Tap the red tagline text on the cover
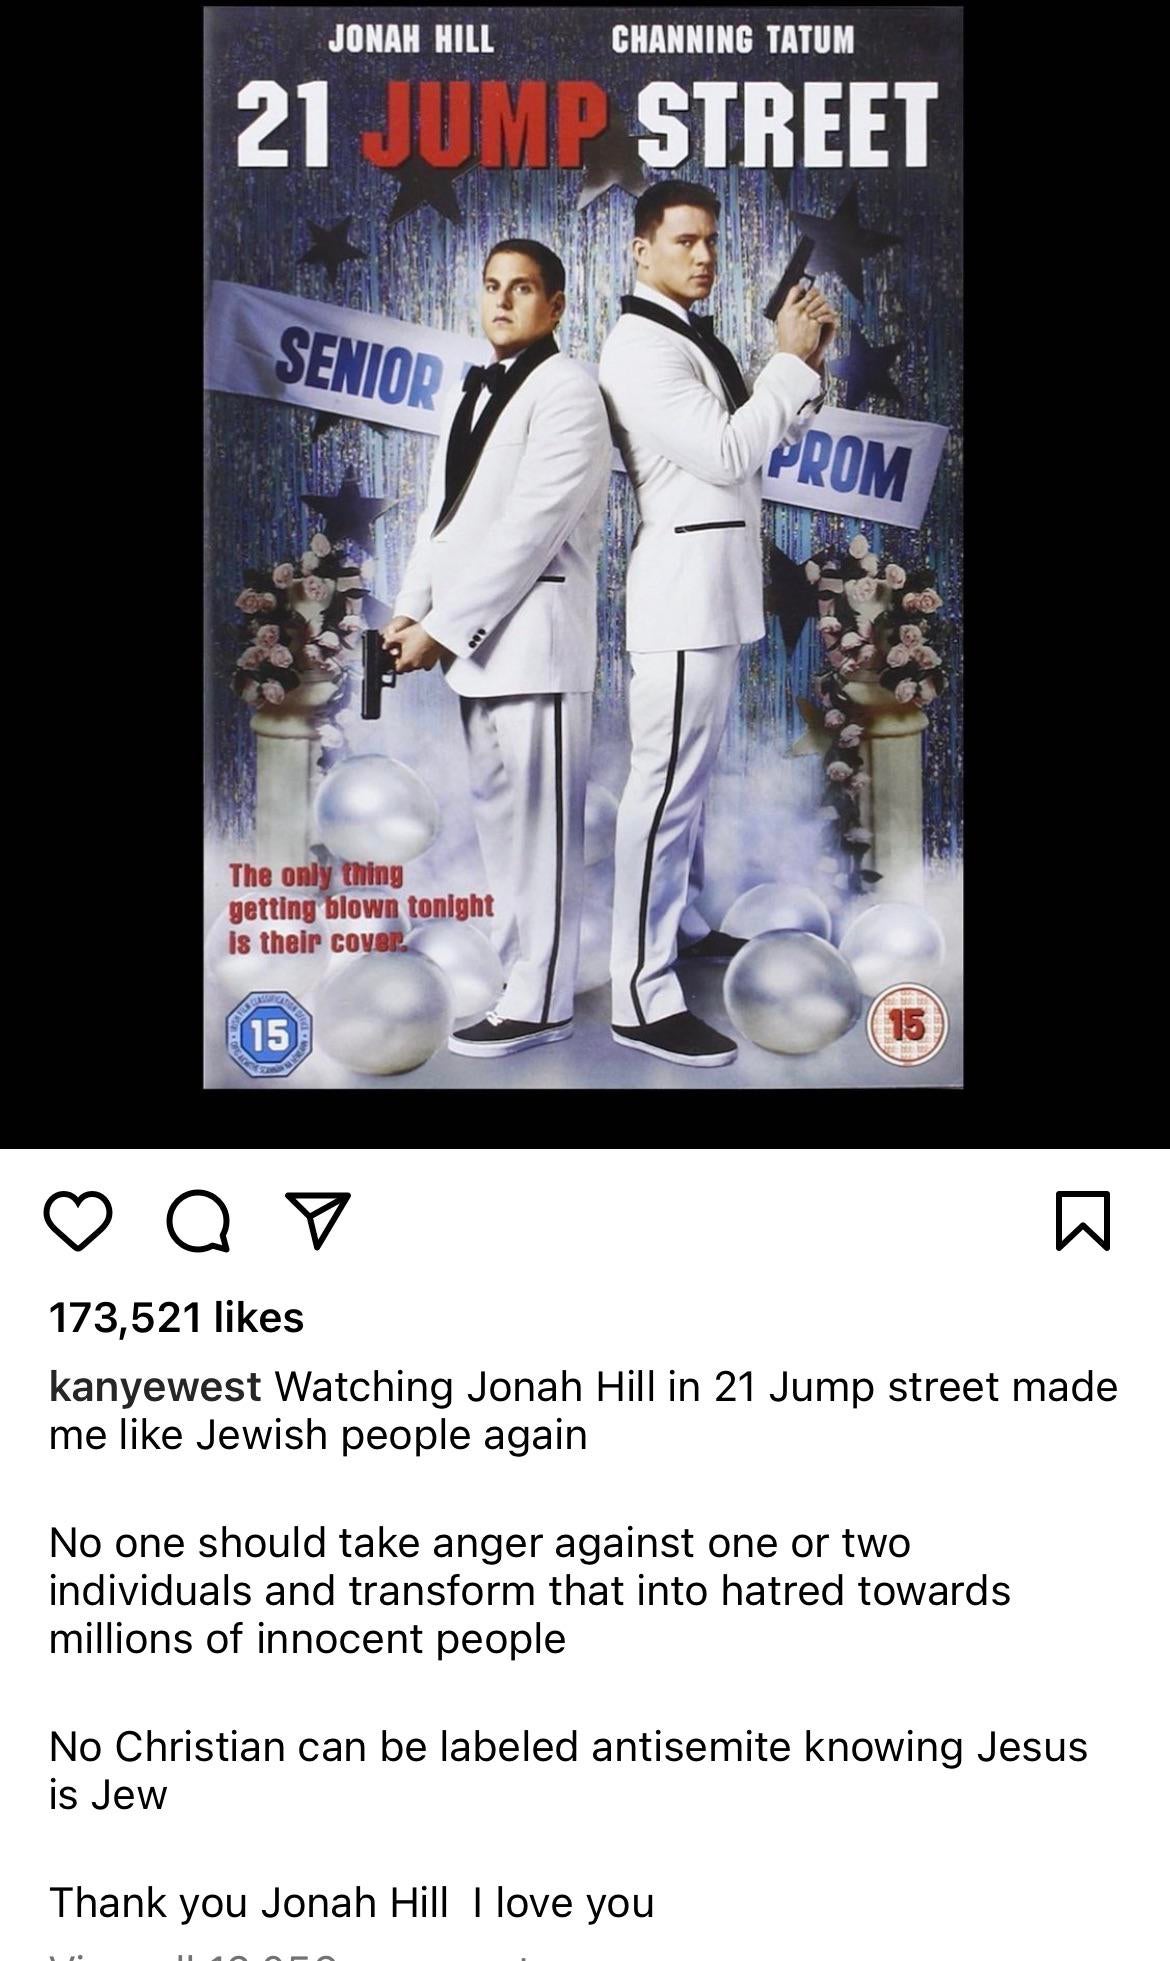 (361, 909)
